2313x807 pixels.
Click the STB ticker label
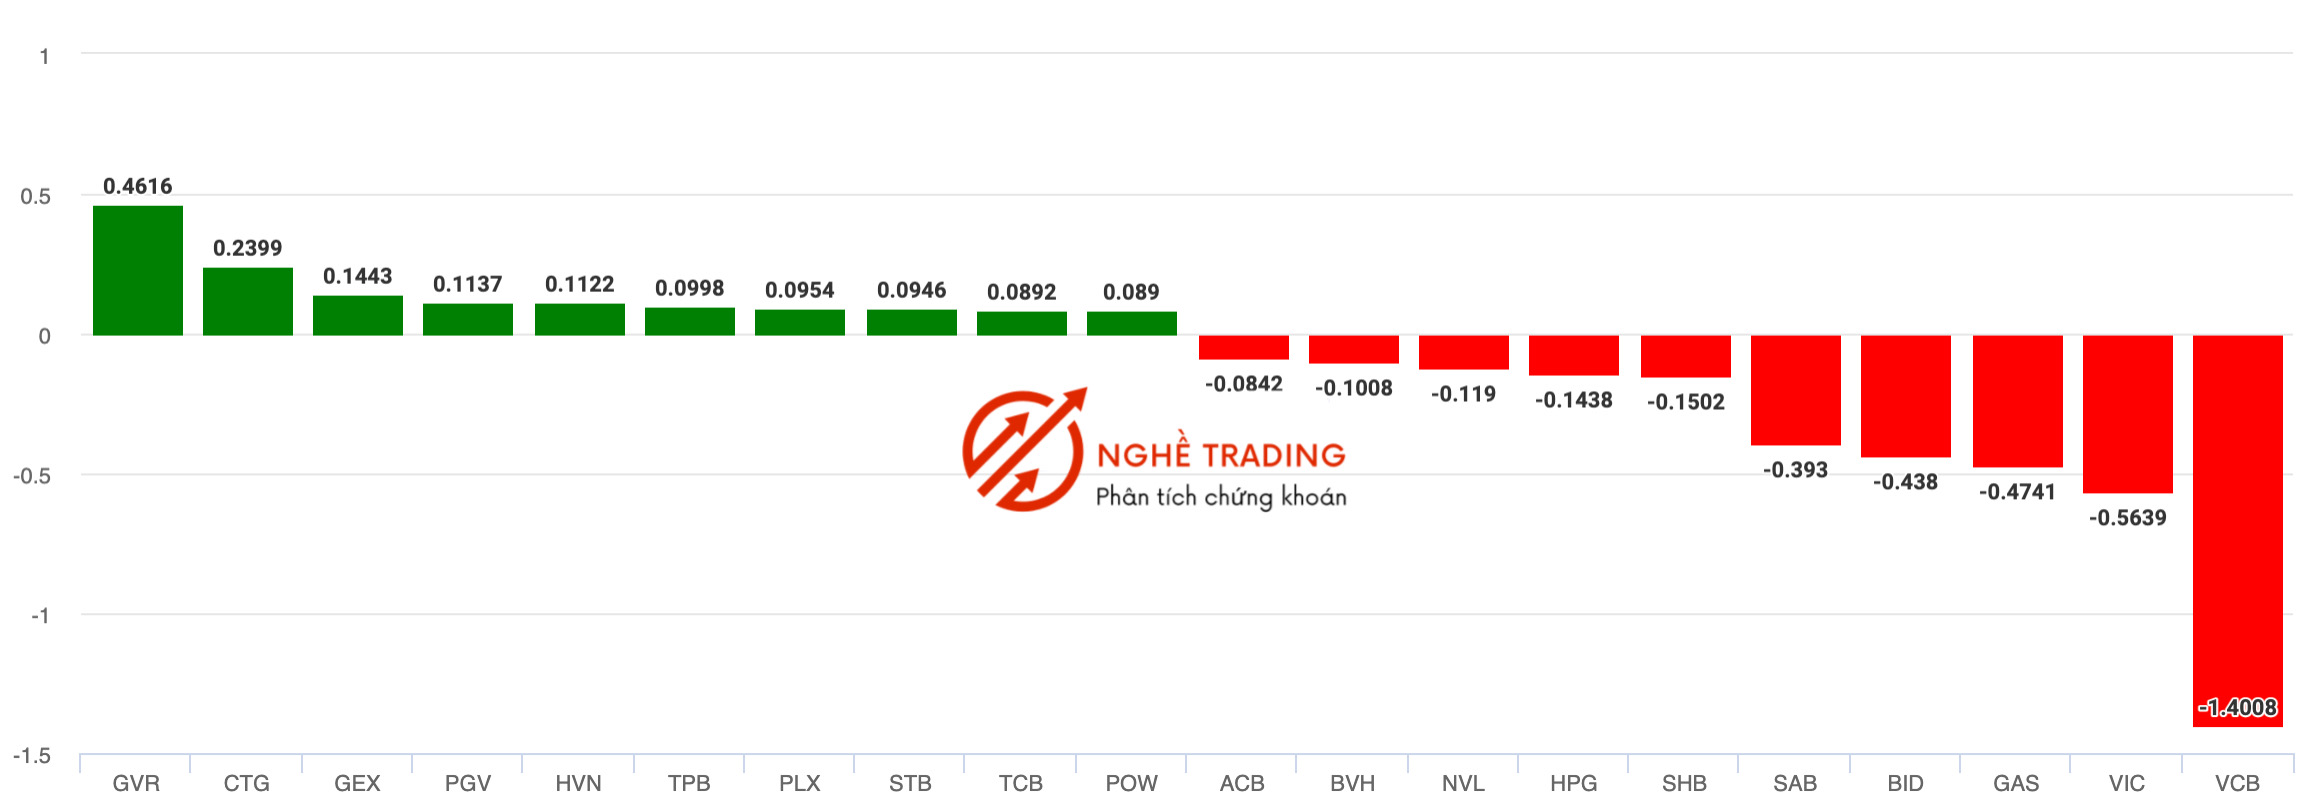[x=910, y=784]
